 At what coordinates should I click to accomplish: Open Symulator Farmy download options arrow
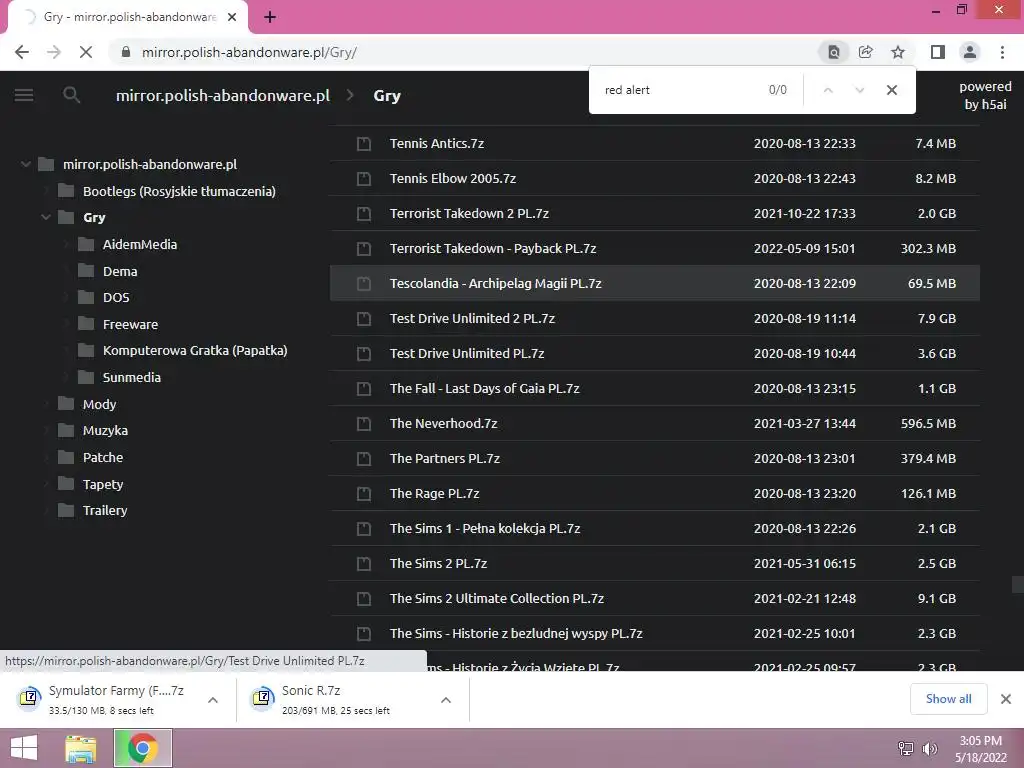(213, 700)
